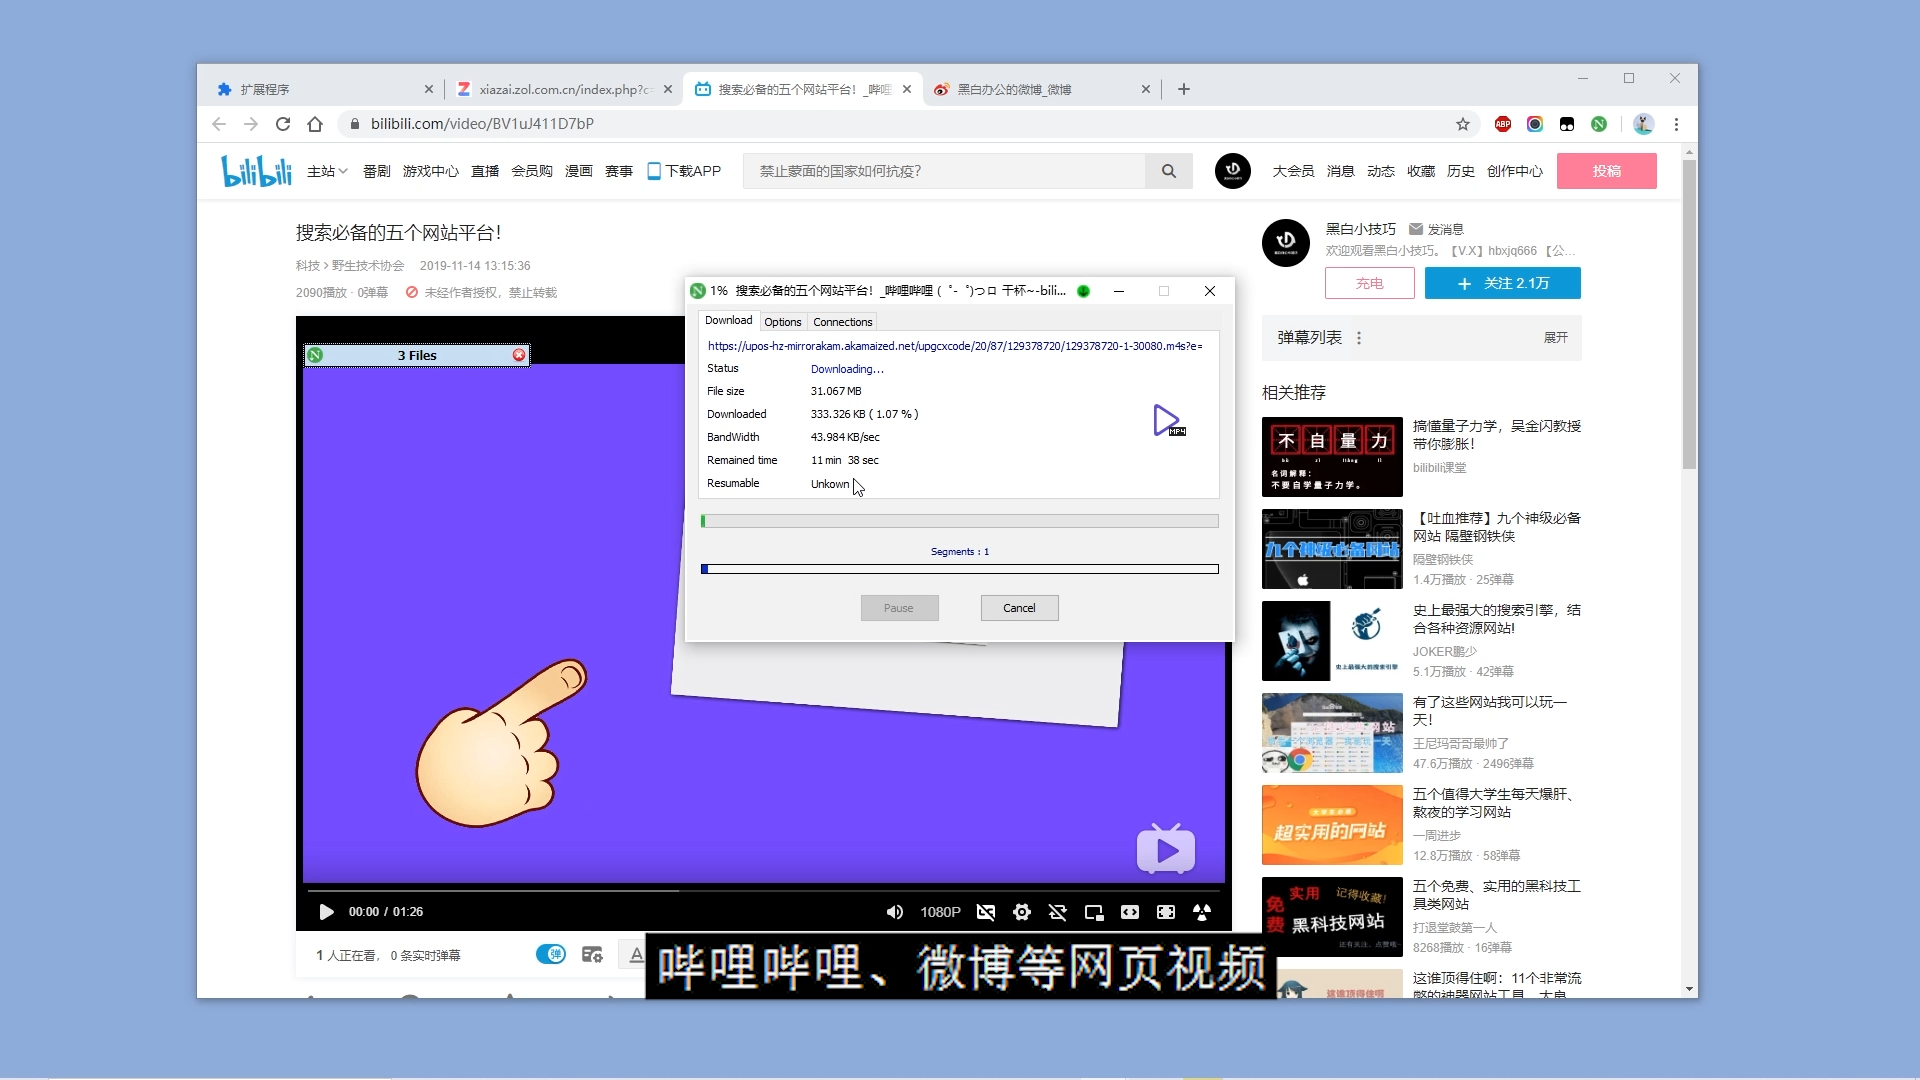
Task: Expand the danmaku list with 展开
Action: (x=1555, y=338)
